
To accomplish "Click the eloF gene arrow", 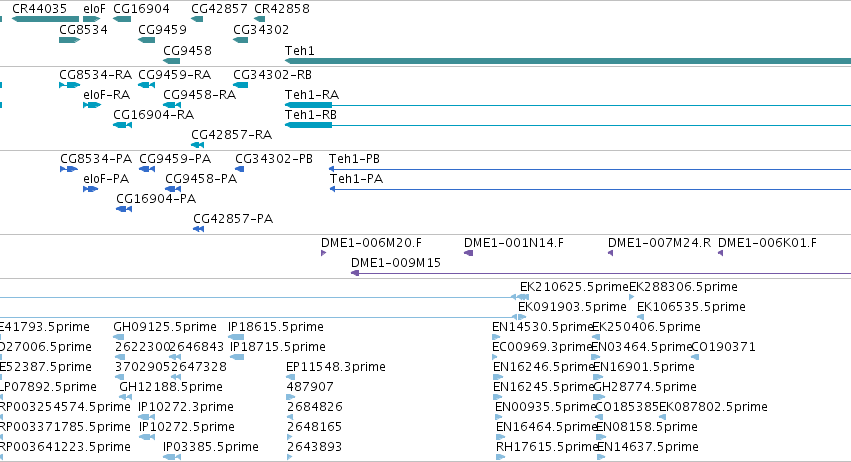I will (x=92, y=19).
